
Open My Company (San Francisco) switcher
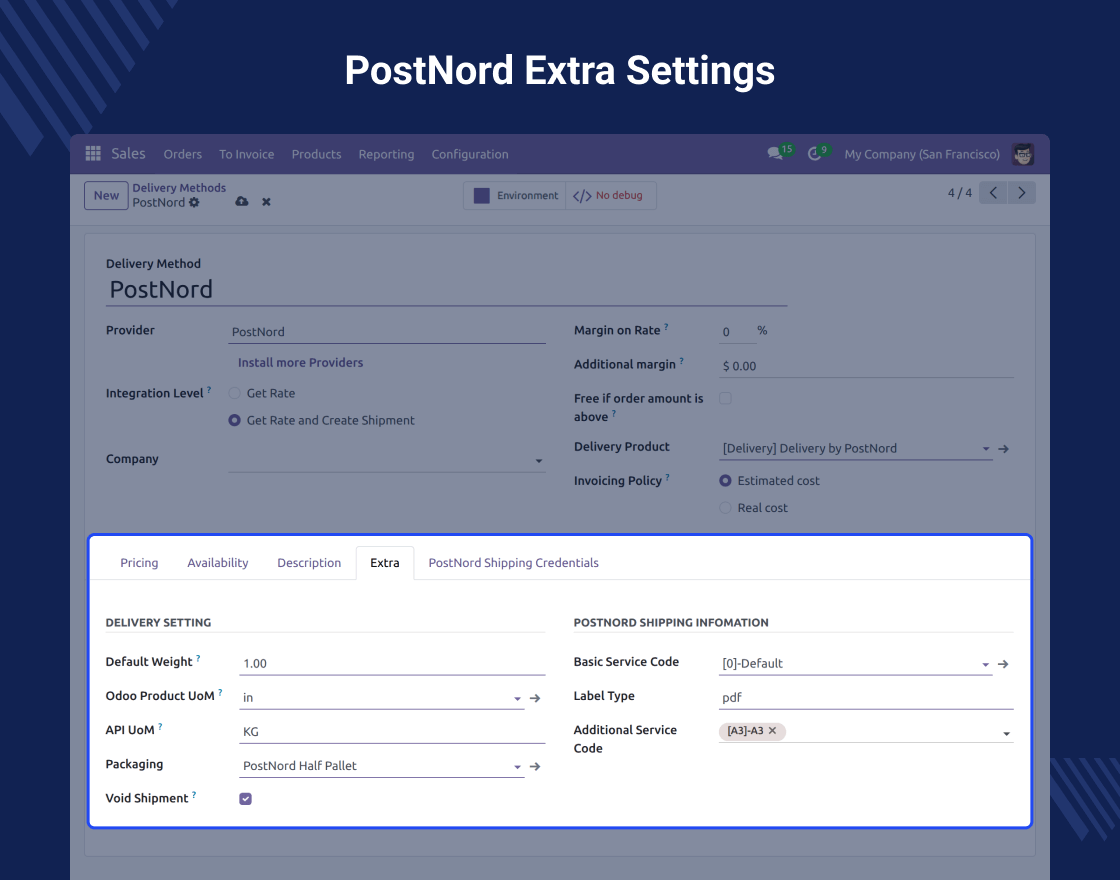(922, 154)
